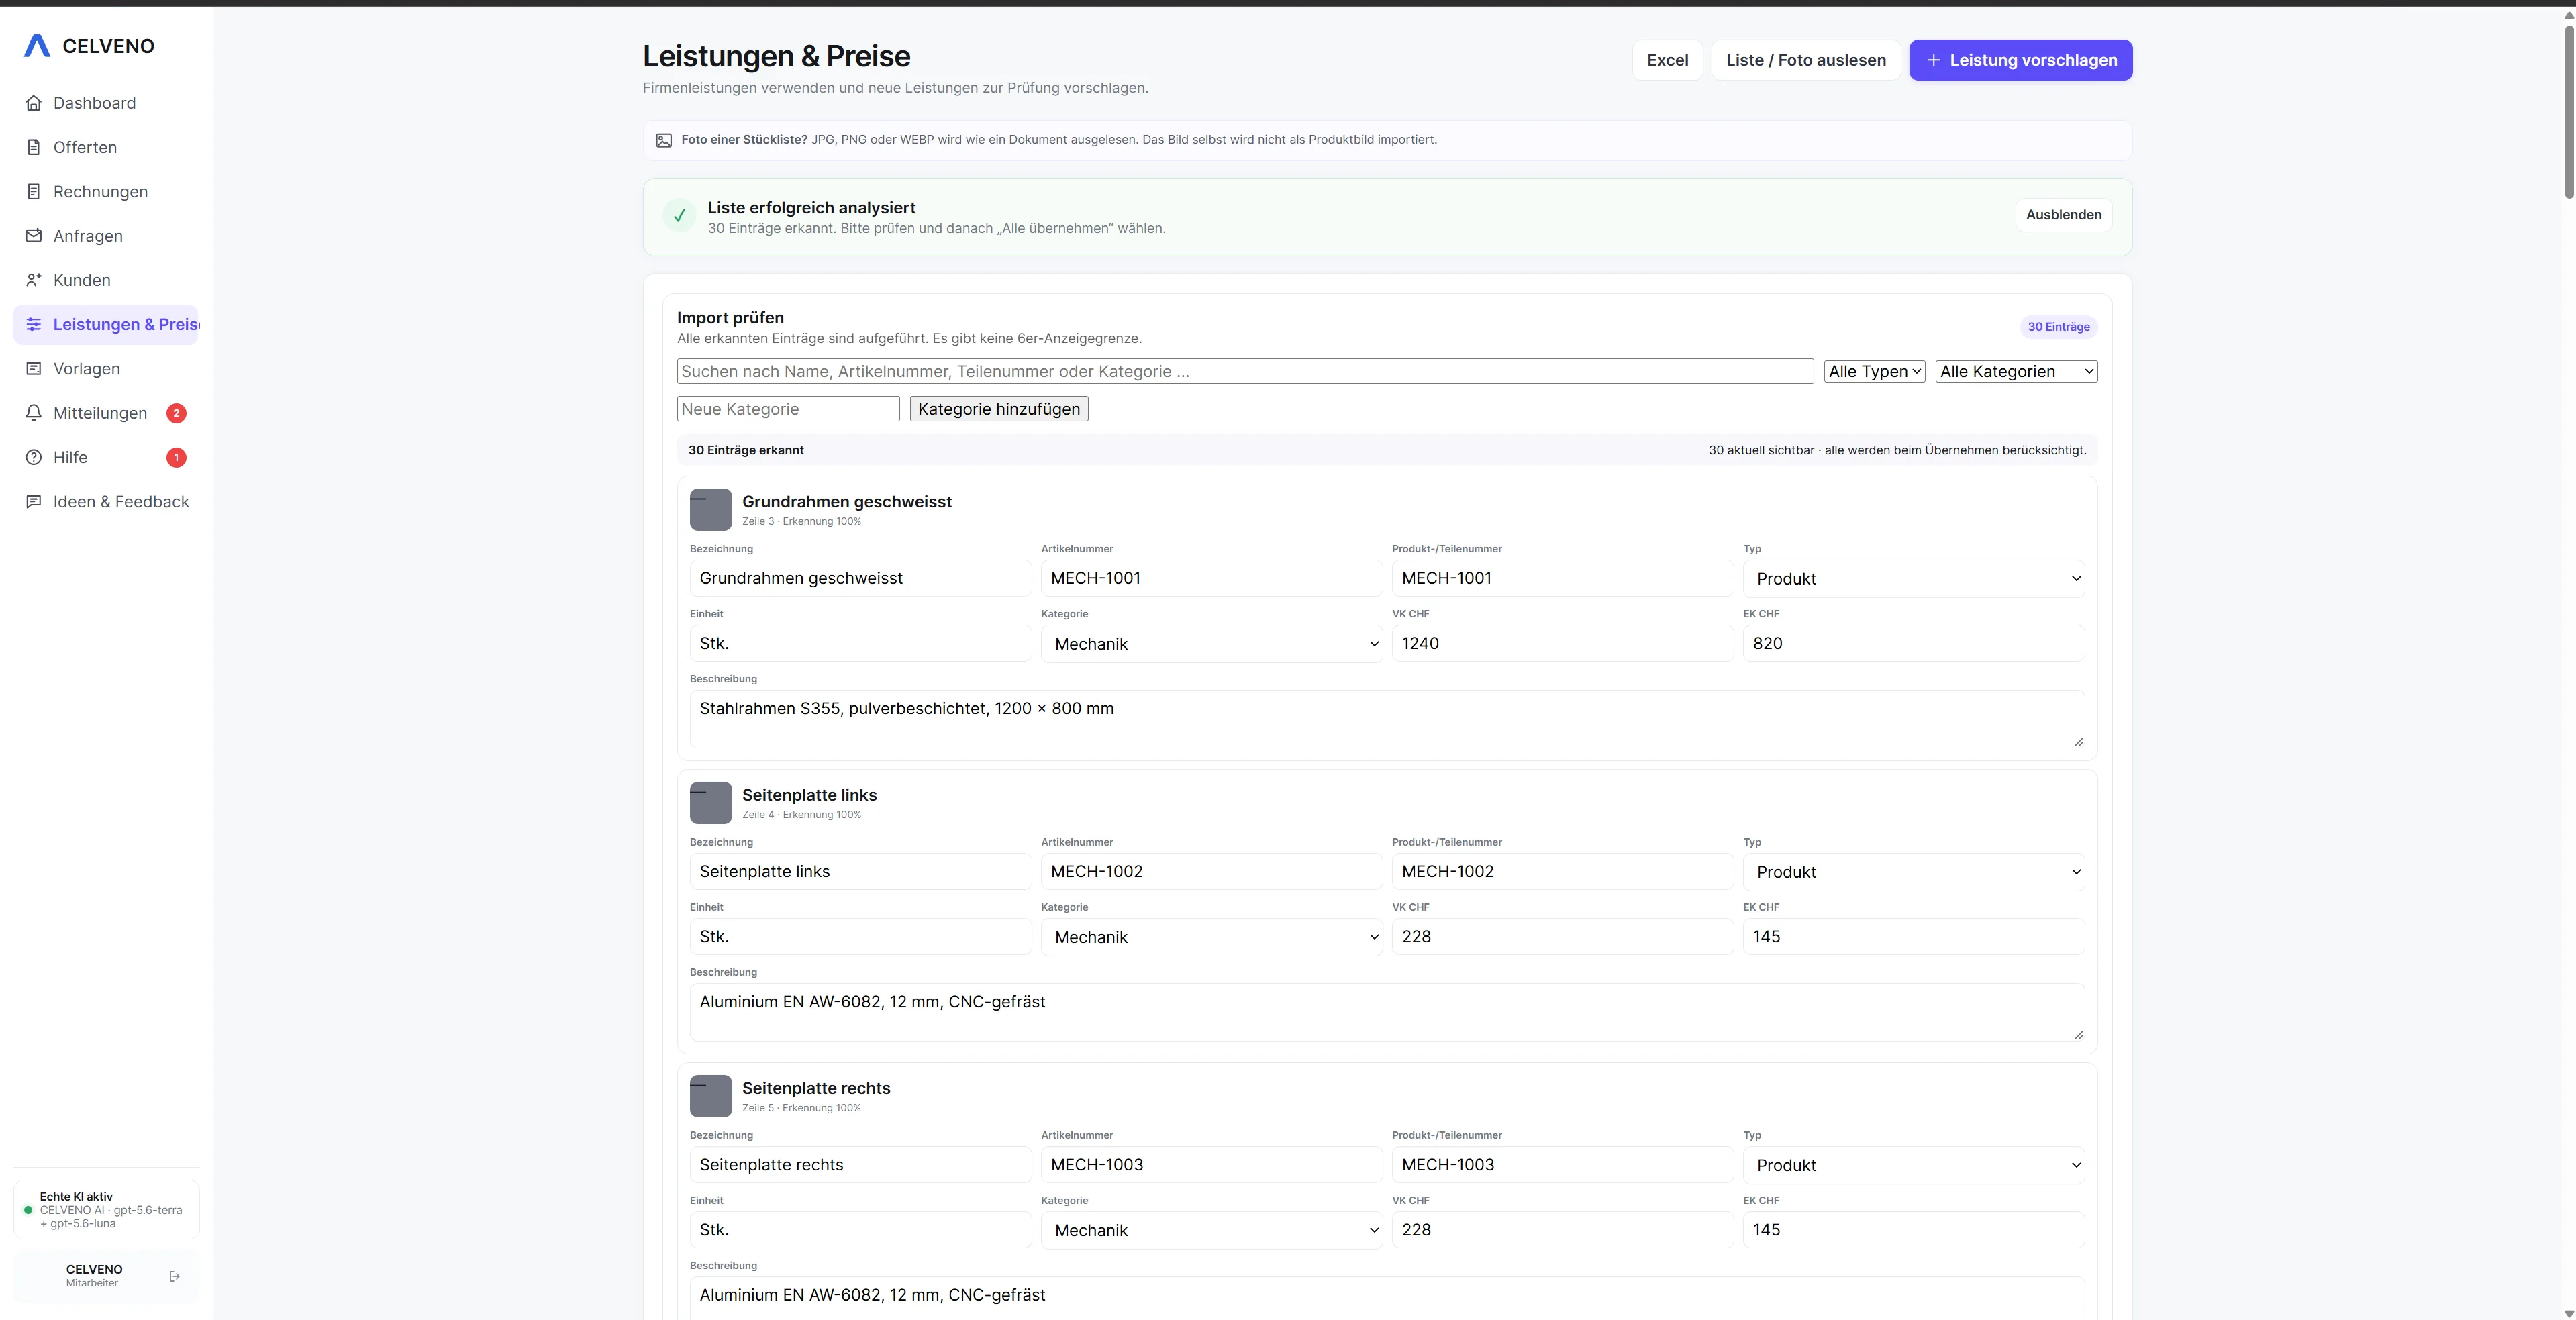
Task: Hide the success banner with Ausblenden
Action: 2063,215
